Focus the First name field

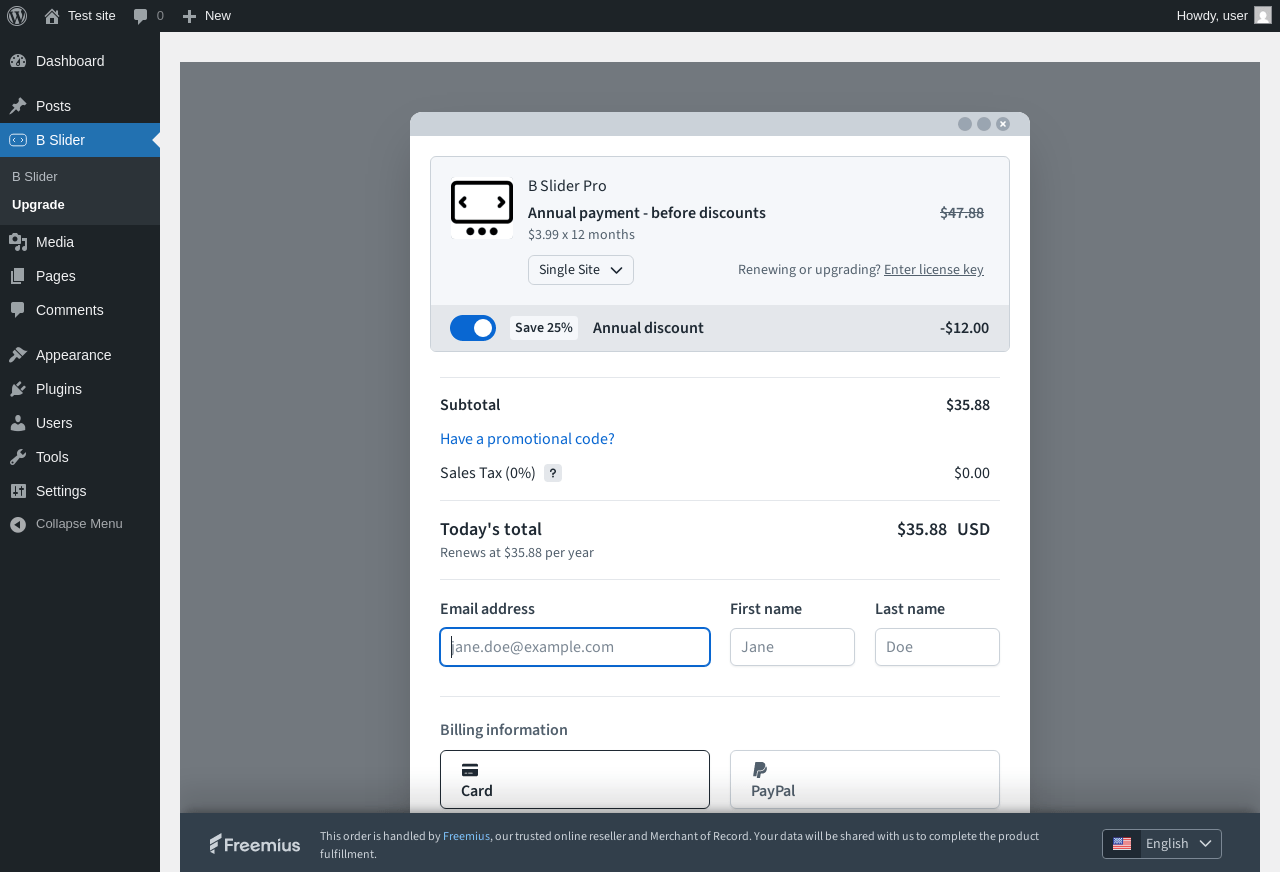pos(792,647)
